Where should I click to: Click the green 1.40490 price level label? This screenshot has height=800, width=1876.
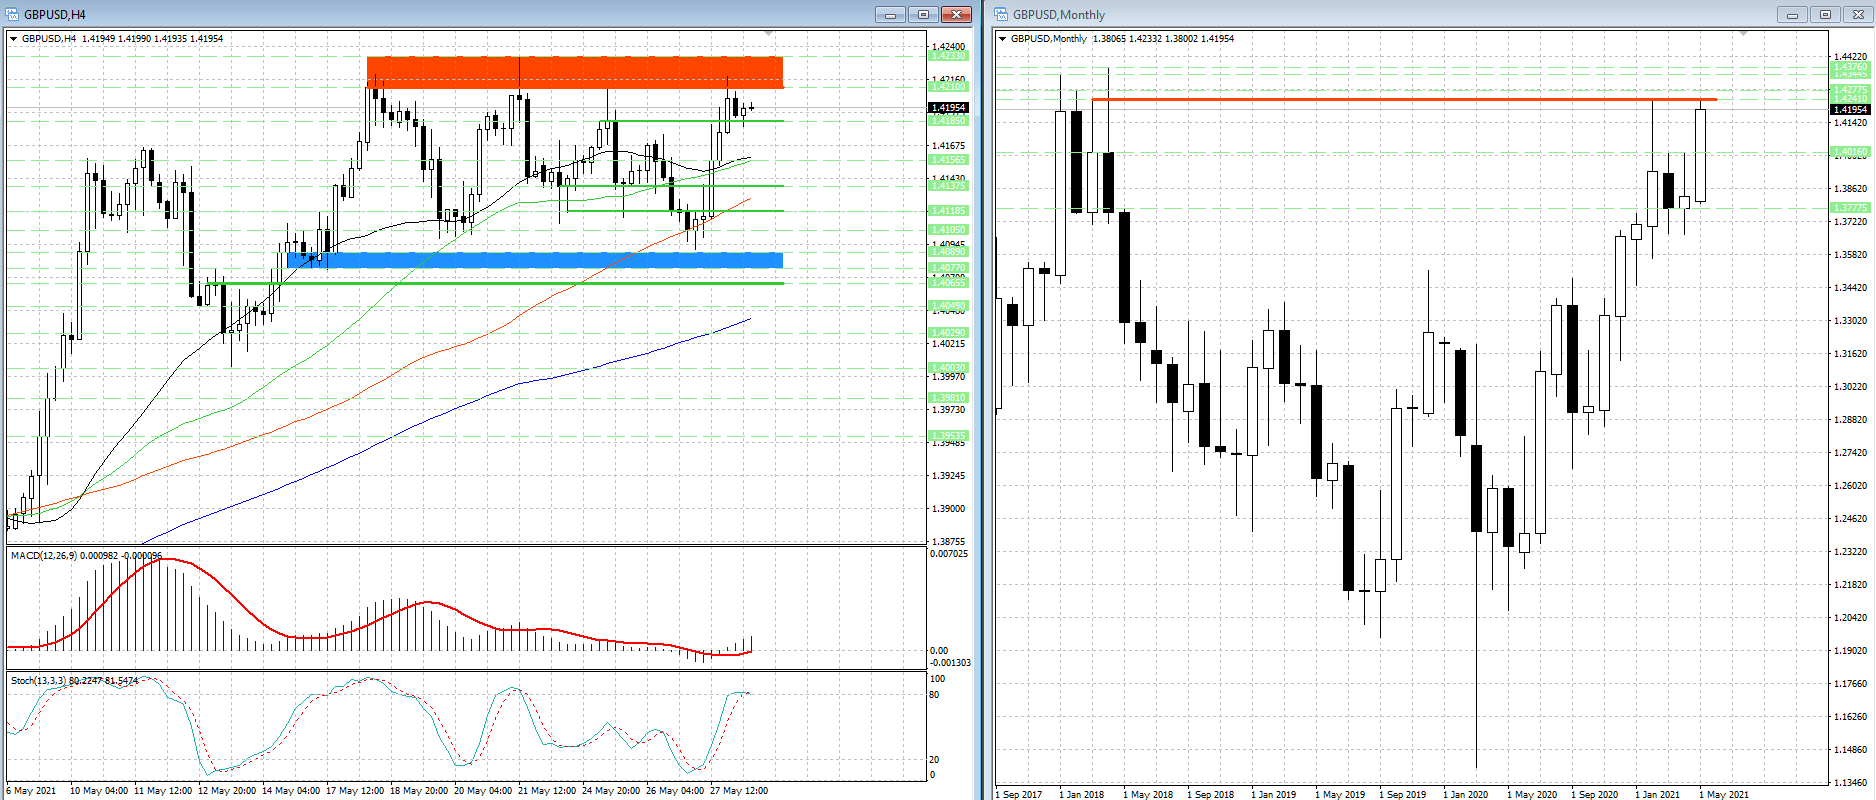[948, 306]
